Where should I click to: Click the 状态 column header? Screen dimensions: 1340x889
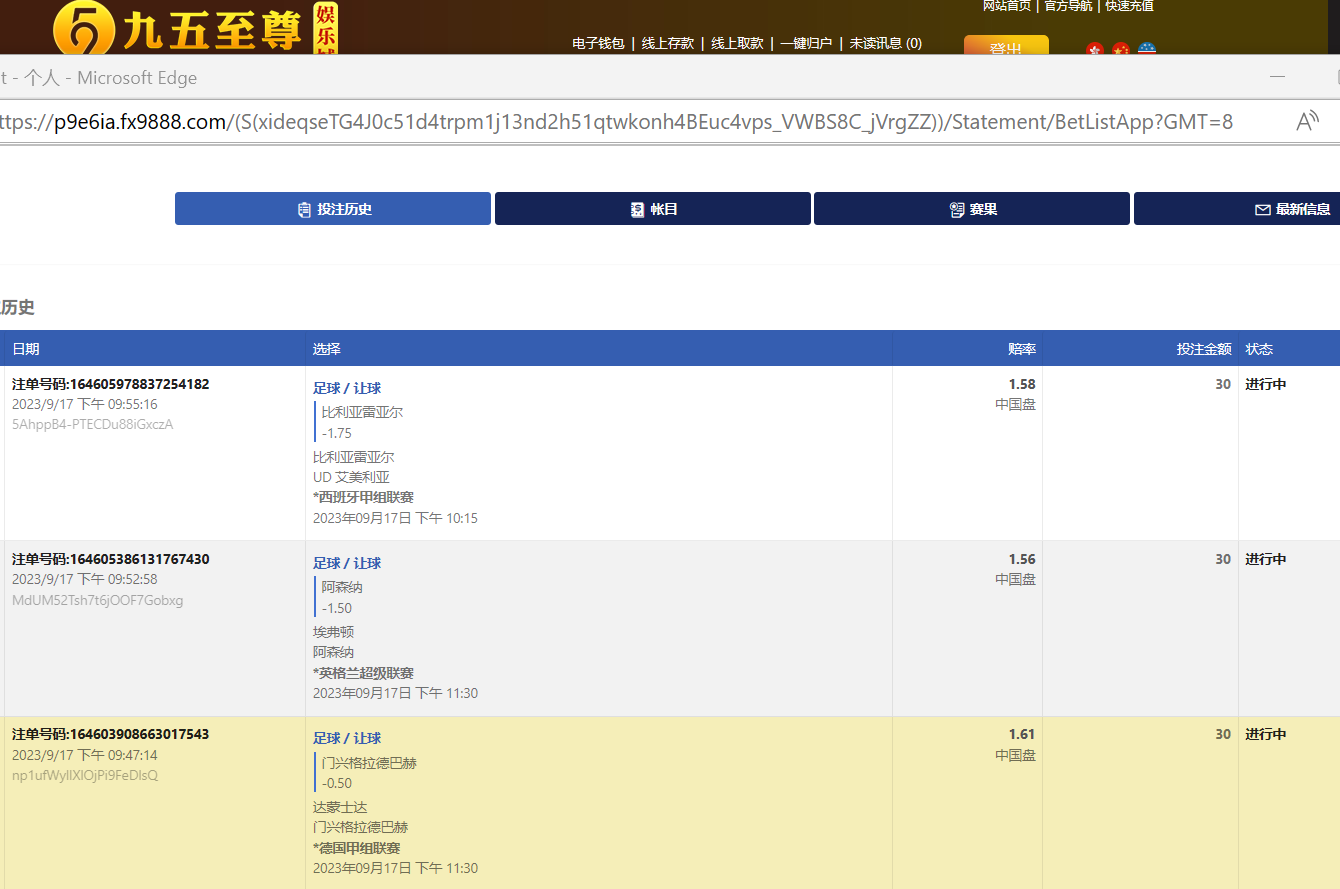coord(1259,349)
